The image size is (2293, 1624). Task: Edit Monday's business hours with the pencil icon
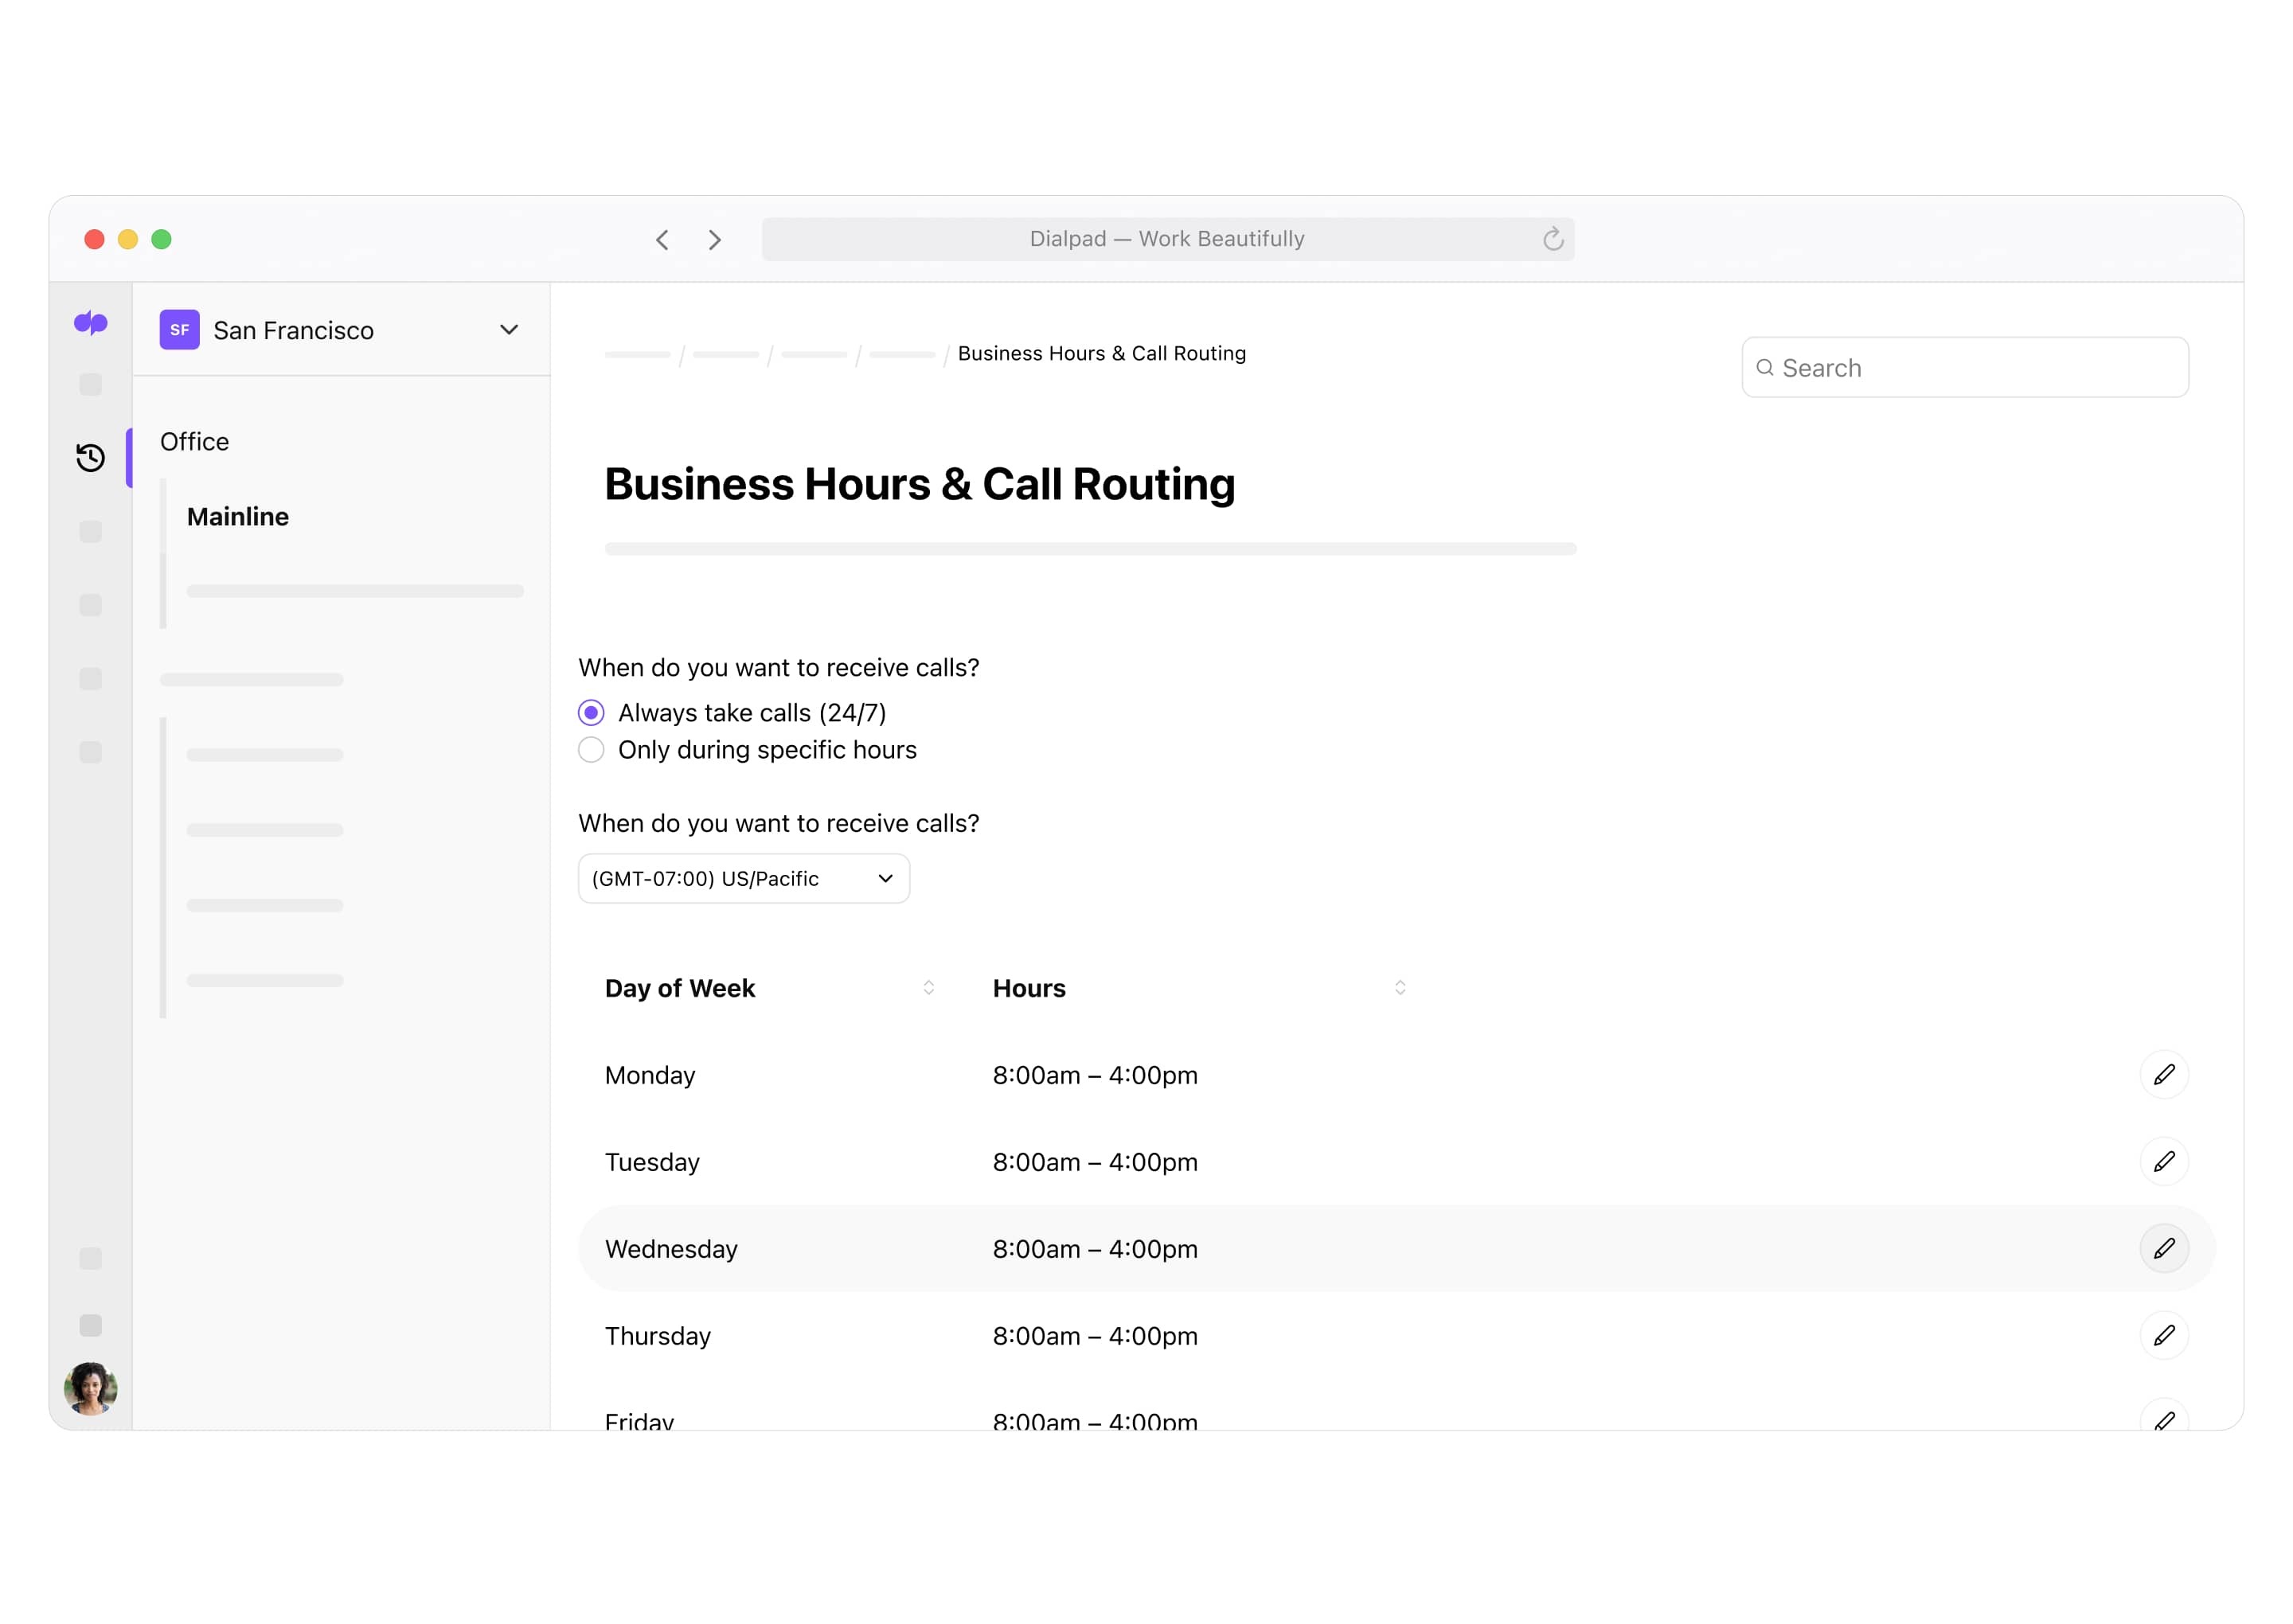[2165, 1075]
